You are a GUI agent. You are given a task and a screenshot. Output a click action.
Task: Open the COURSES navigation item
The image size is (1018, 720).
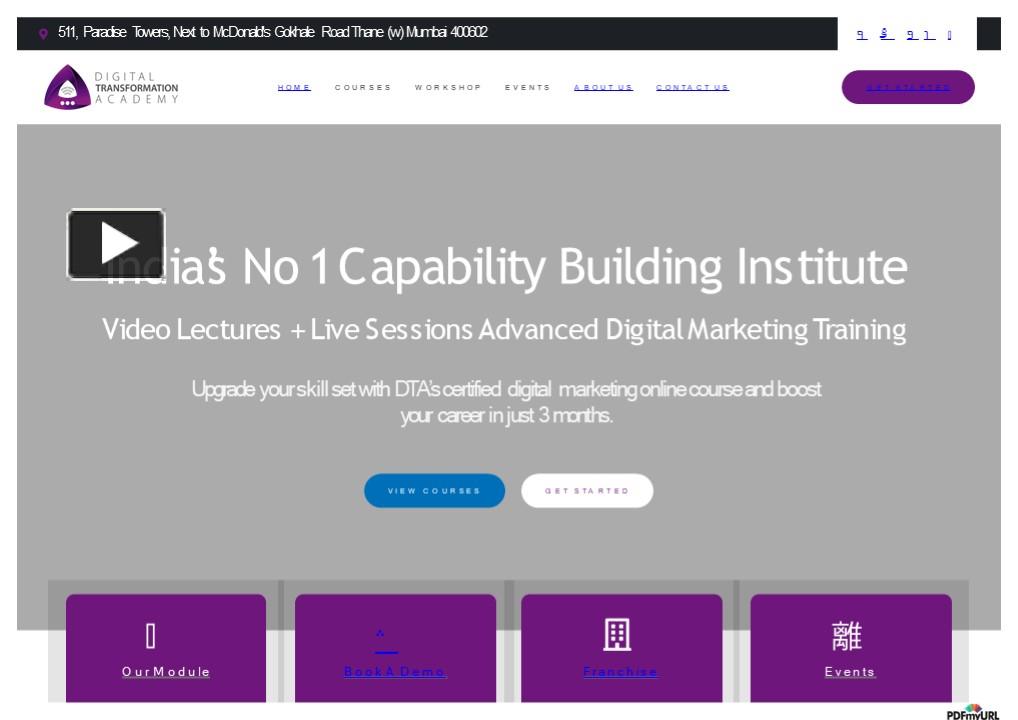click(x=364, y=87)
